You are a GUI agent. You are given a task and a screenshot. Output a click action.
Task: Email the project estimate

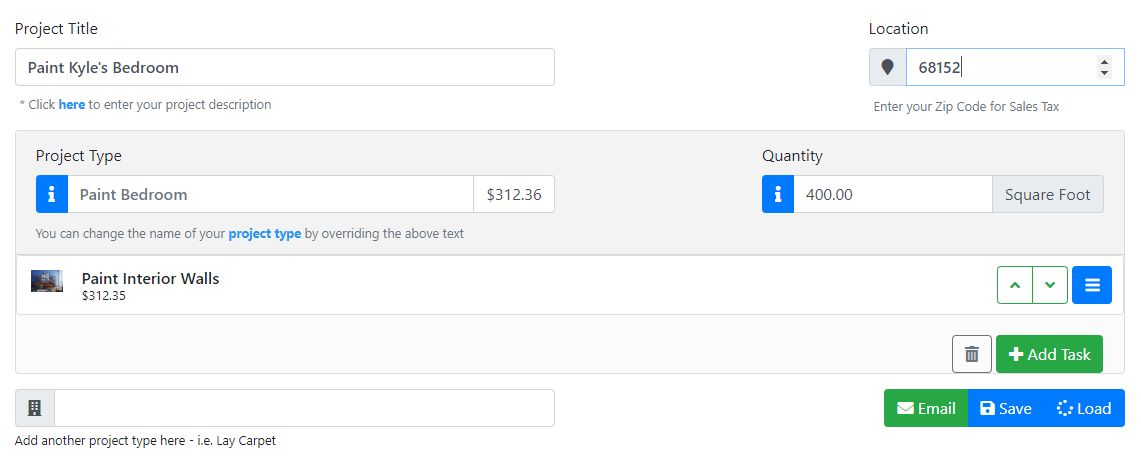[926, 408]
